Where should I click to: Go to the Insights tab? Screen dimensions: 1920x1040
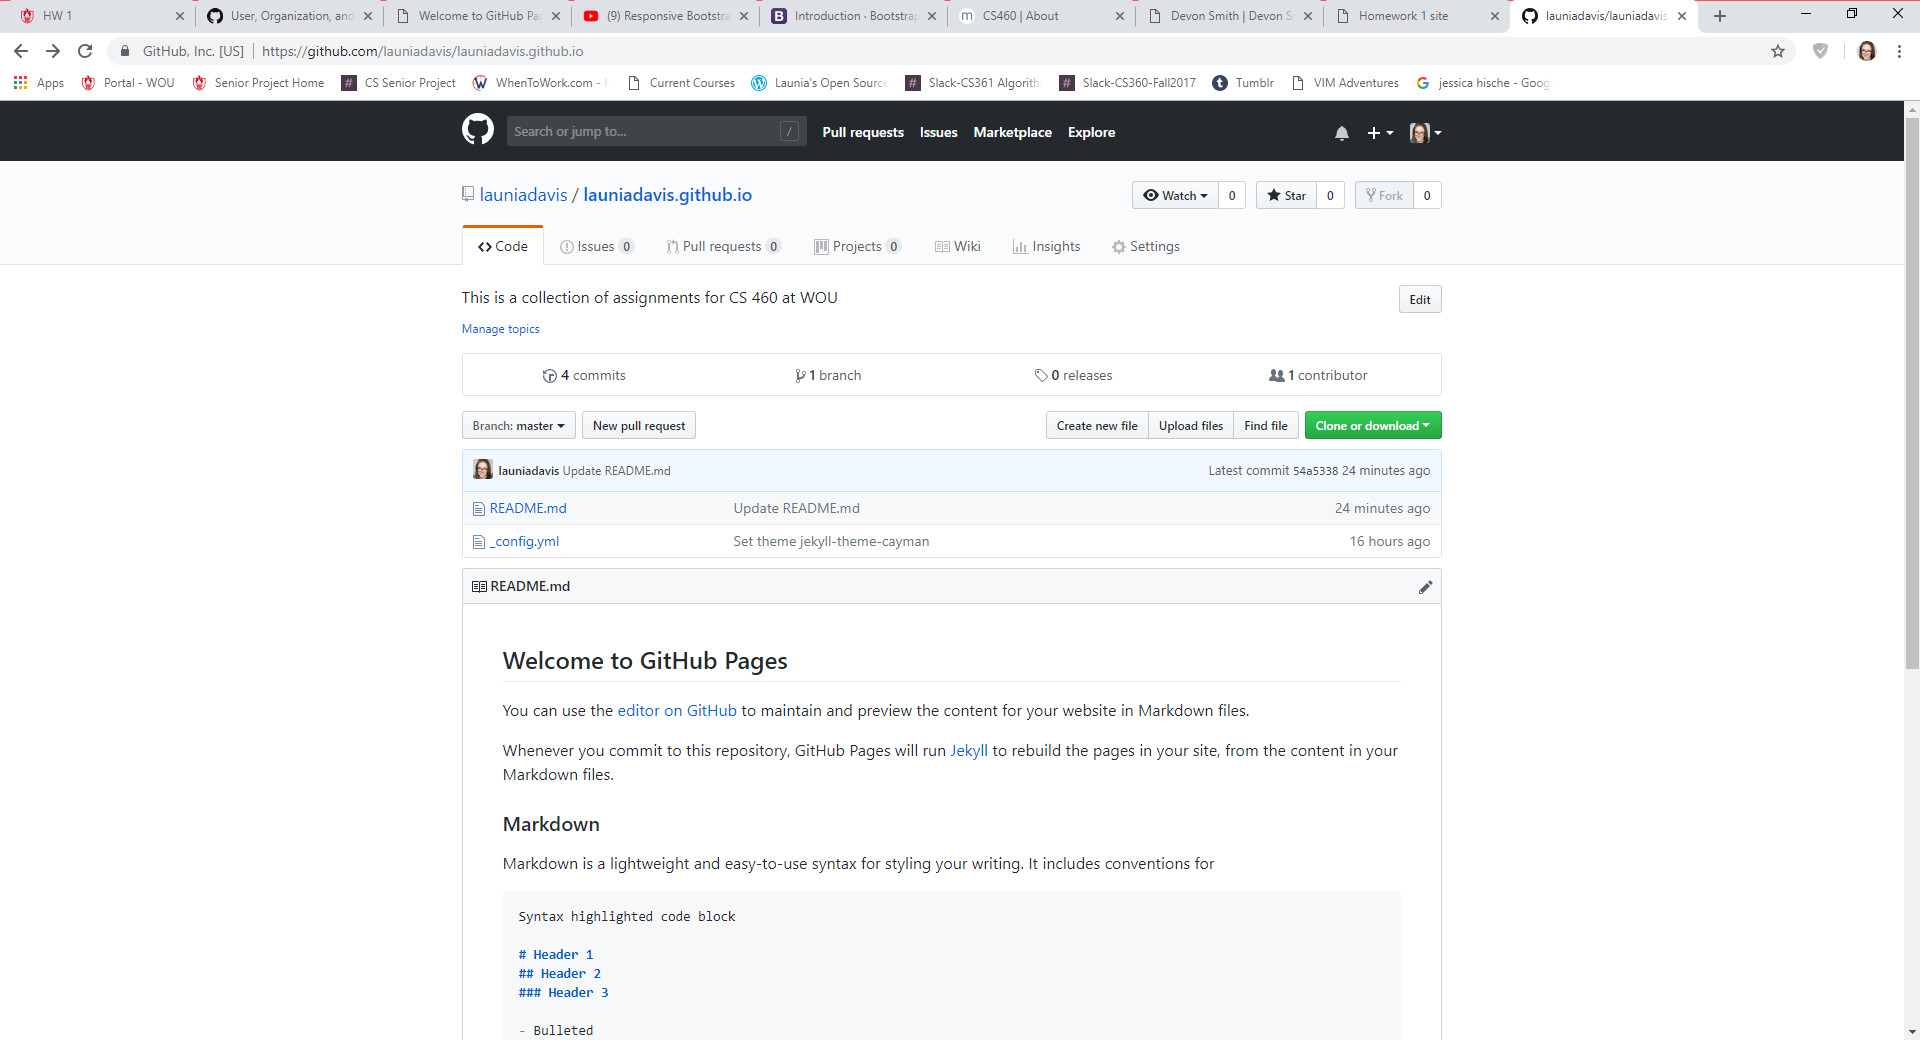pos(1046,247)
